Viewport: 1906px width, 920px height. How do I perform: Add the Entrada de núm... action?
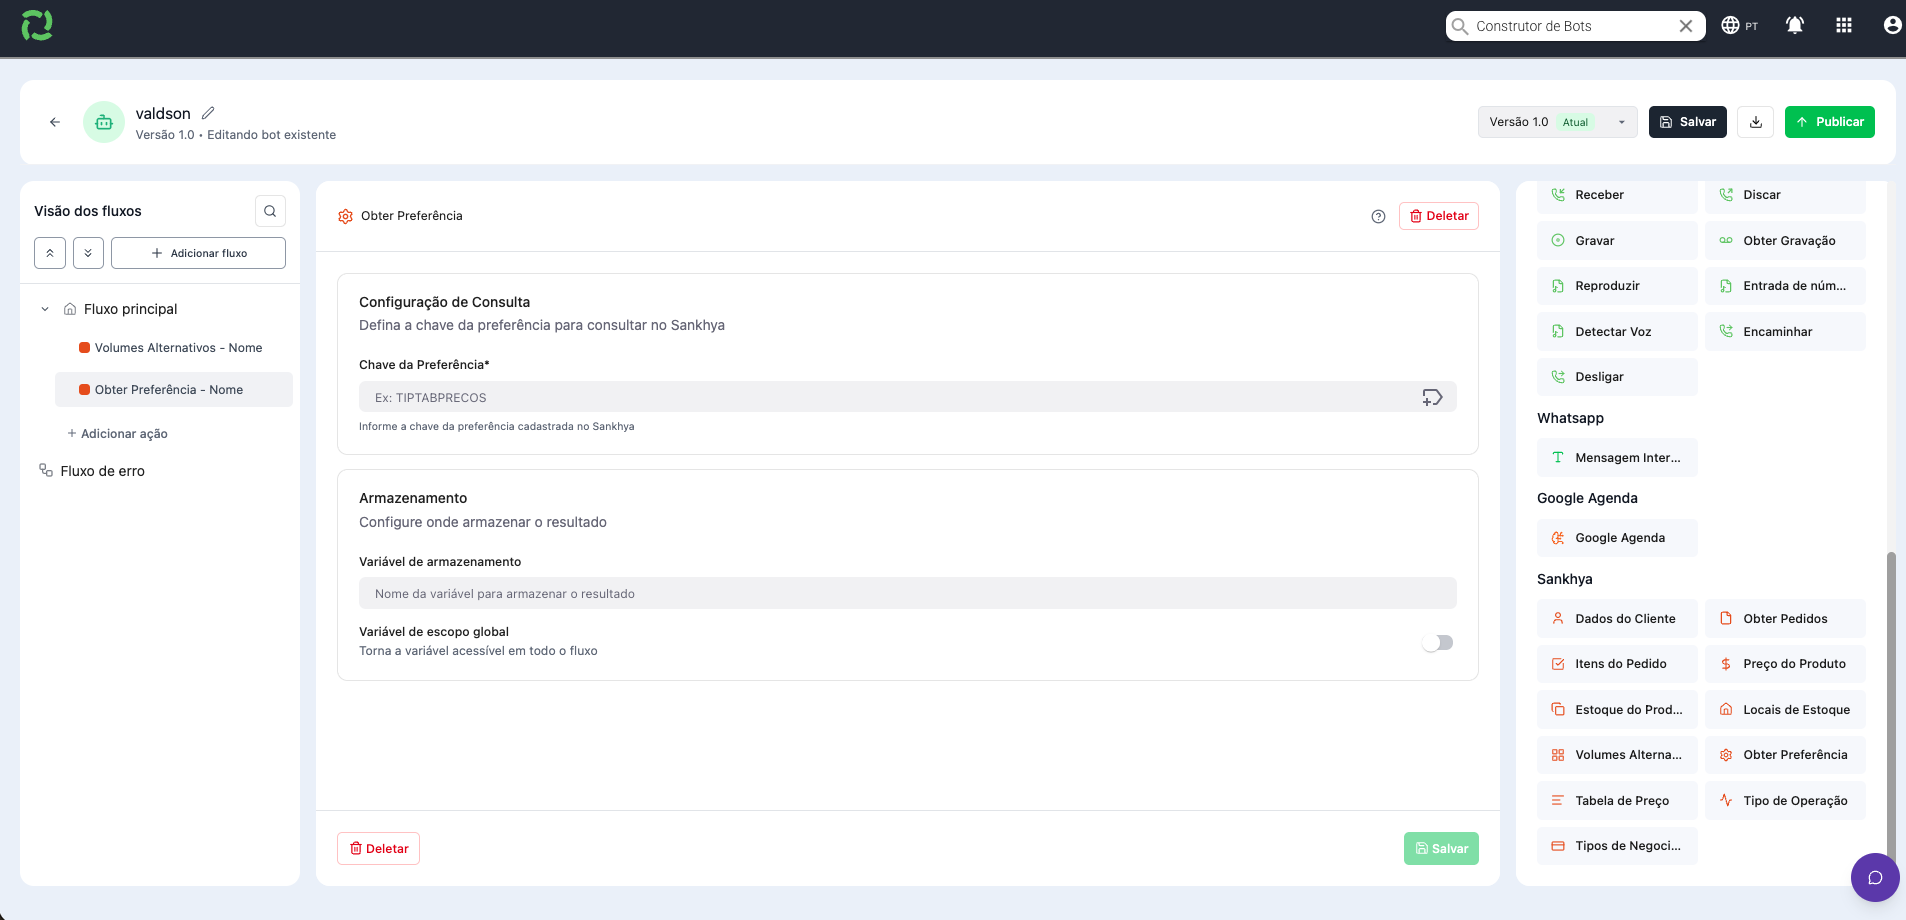(1785, 286)
